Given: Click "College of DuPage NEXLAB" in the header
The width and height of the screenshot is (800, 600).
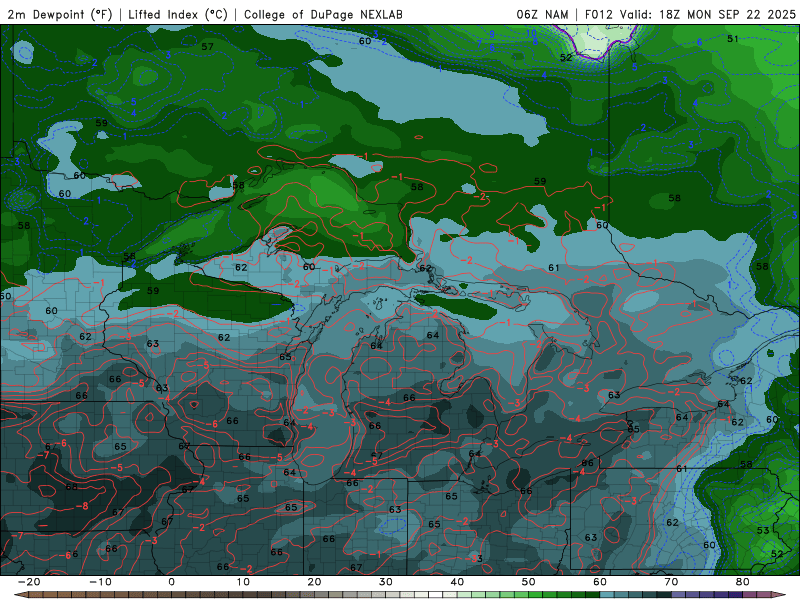Looking at the screenshot, I should click(x=323, y=14).
